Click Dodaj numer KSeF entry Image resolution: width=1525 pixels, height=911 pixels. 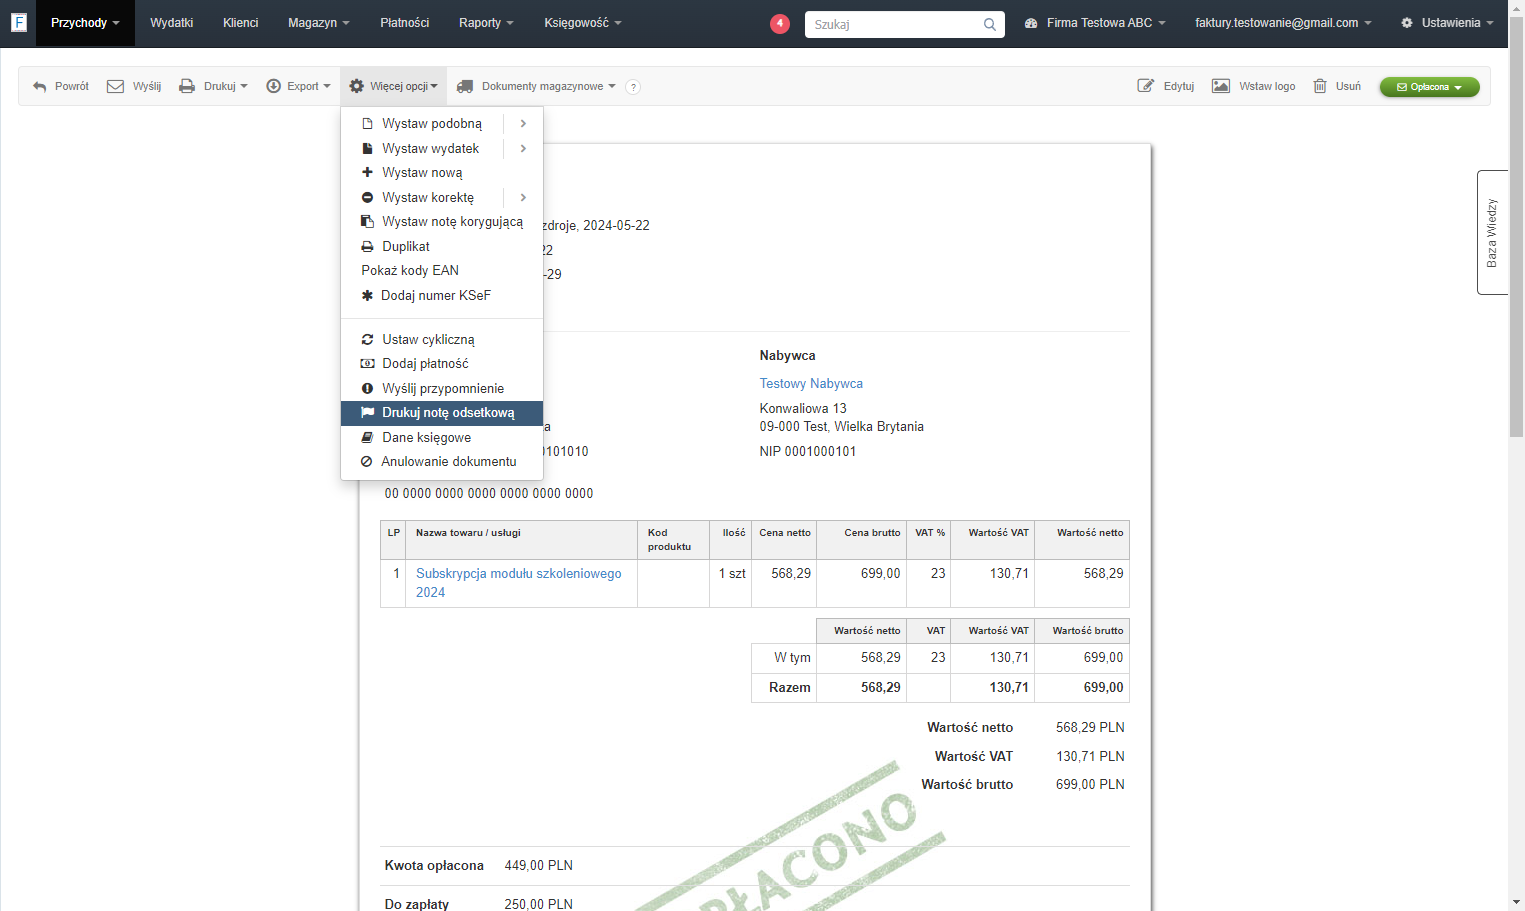point(442,295)
